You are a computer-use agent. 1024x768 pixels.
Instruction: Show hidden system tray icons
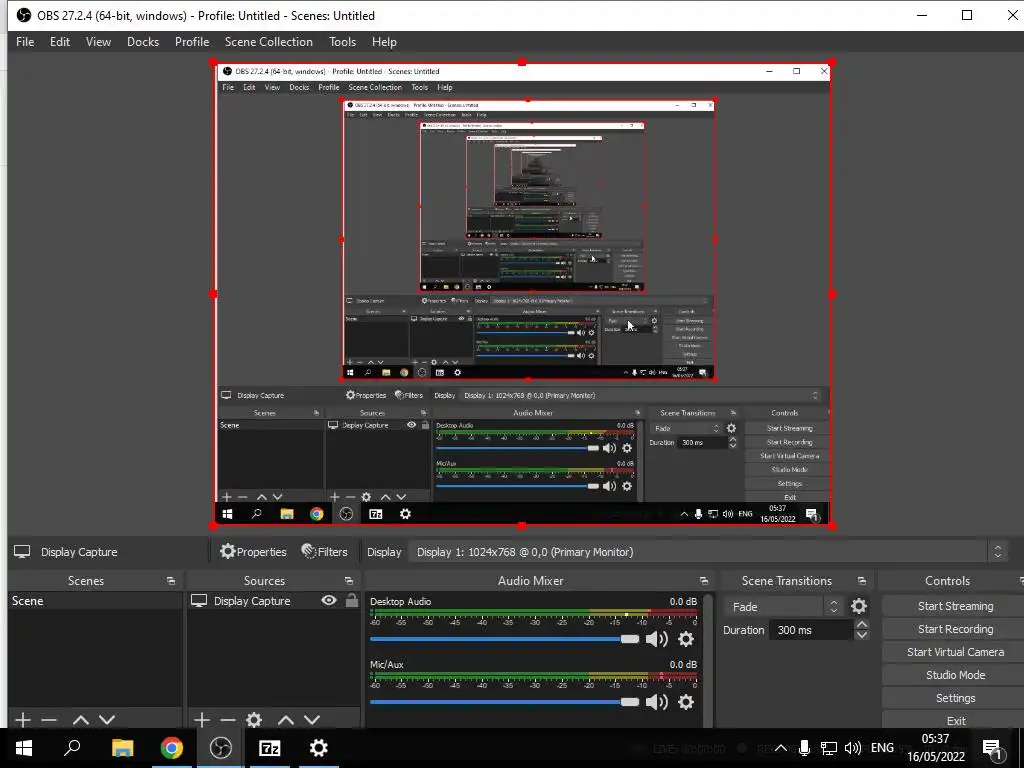(780, 748)
